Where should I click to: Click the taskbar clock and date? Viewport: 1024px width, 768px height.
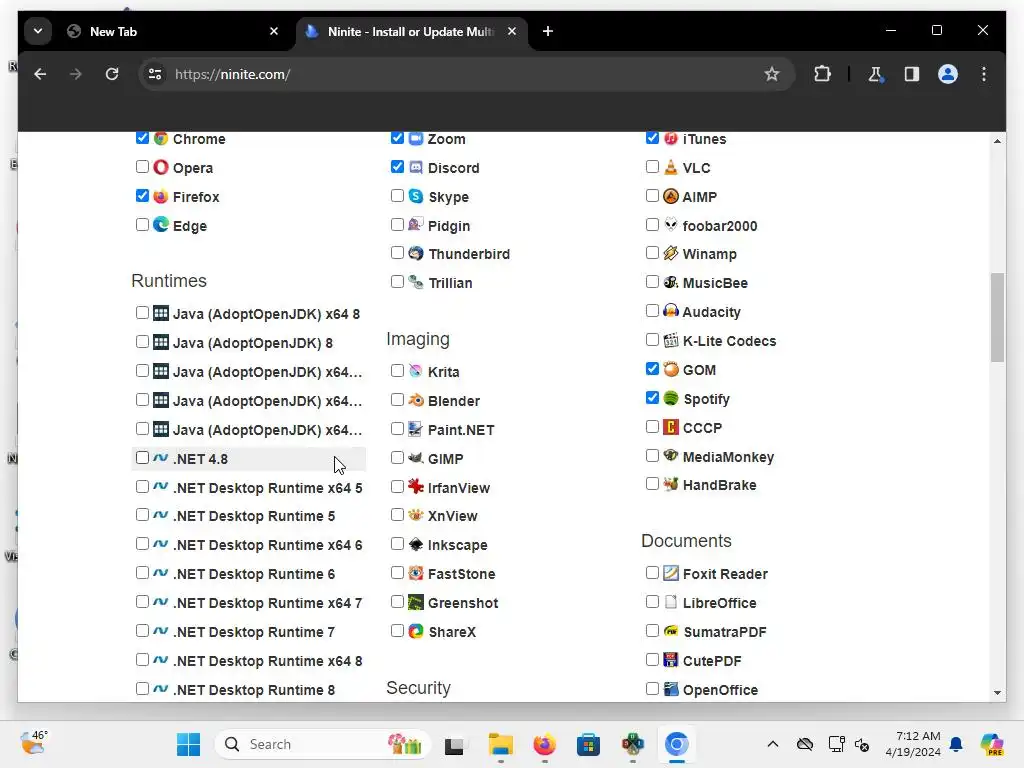pyautogui.click(x=913, y=744)
